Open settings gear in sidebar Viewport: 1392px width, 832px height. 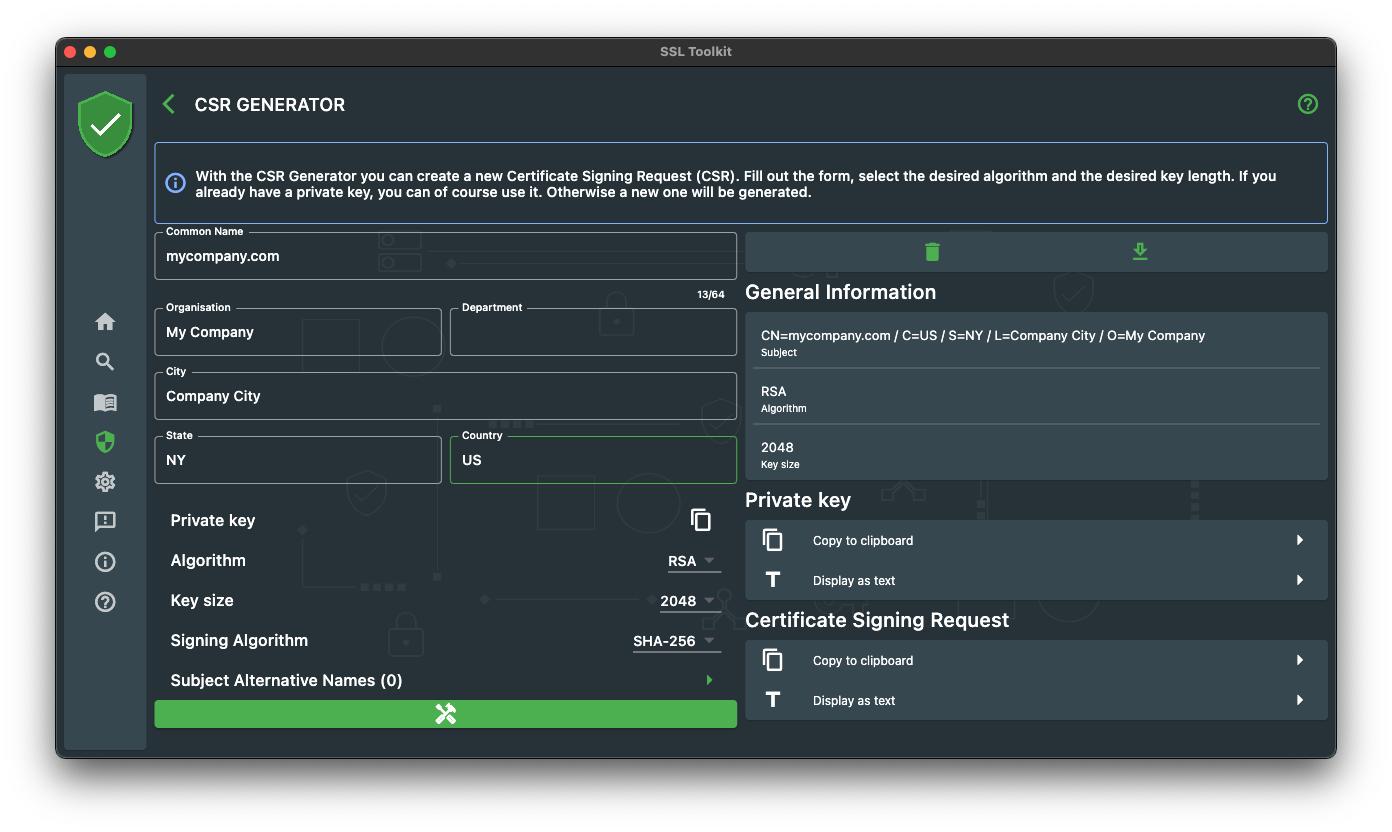[x=105, y=482]
